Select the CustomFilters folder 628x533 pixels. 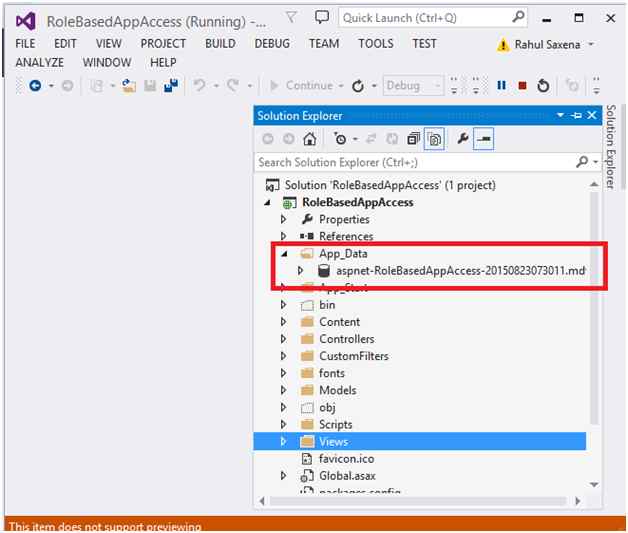click(x=354, y=356)
